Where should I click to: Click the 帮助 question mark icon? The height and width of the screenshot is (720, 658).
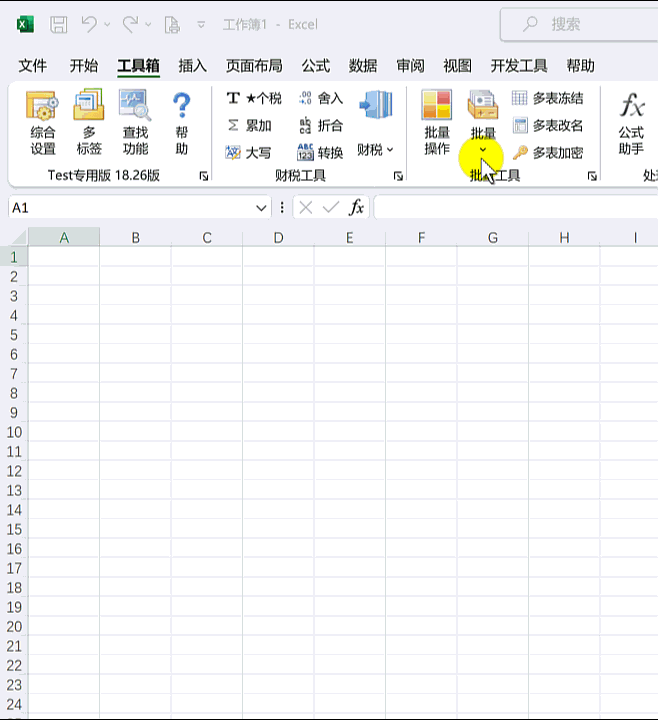[x=181, y=106]
